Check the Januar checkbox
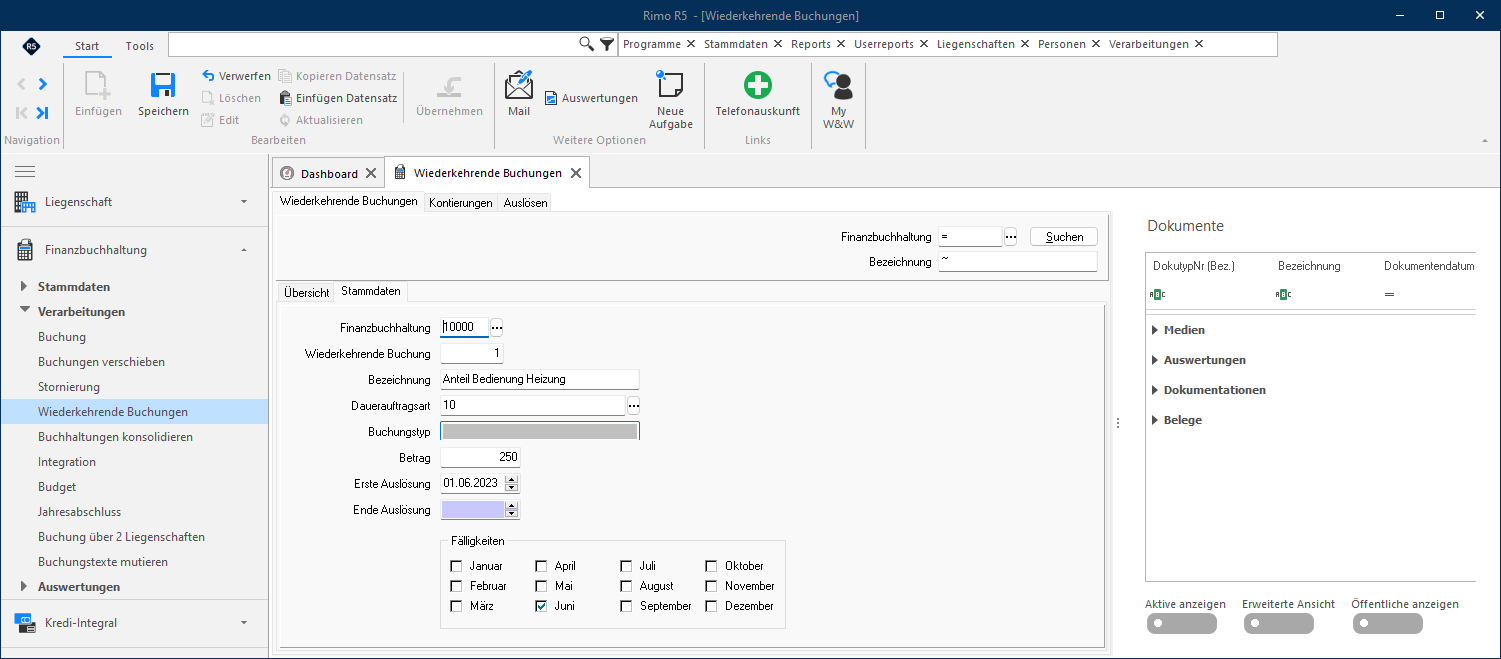This screenshot has width=1501, height=659. click(457, 566)
